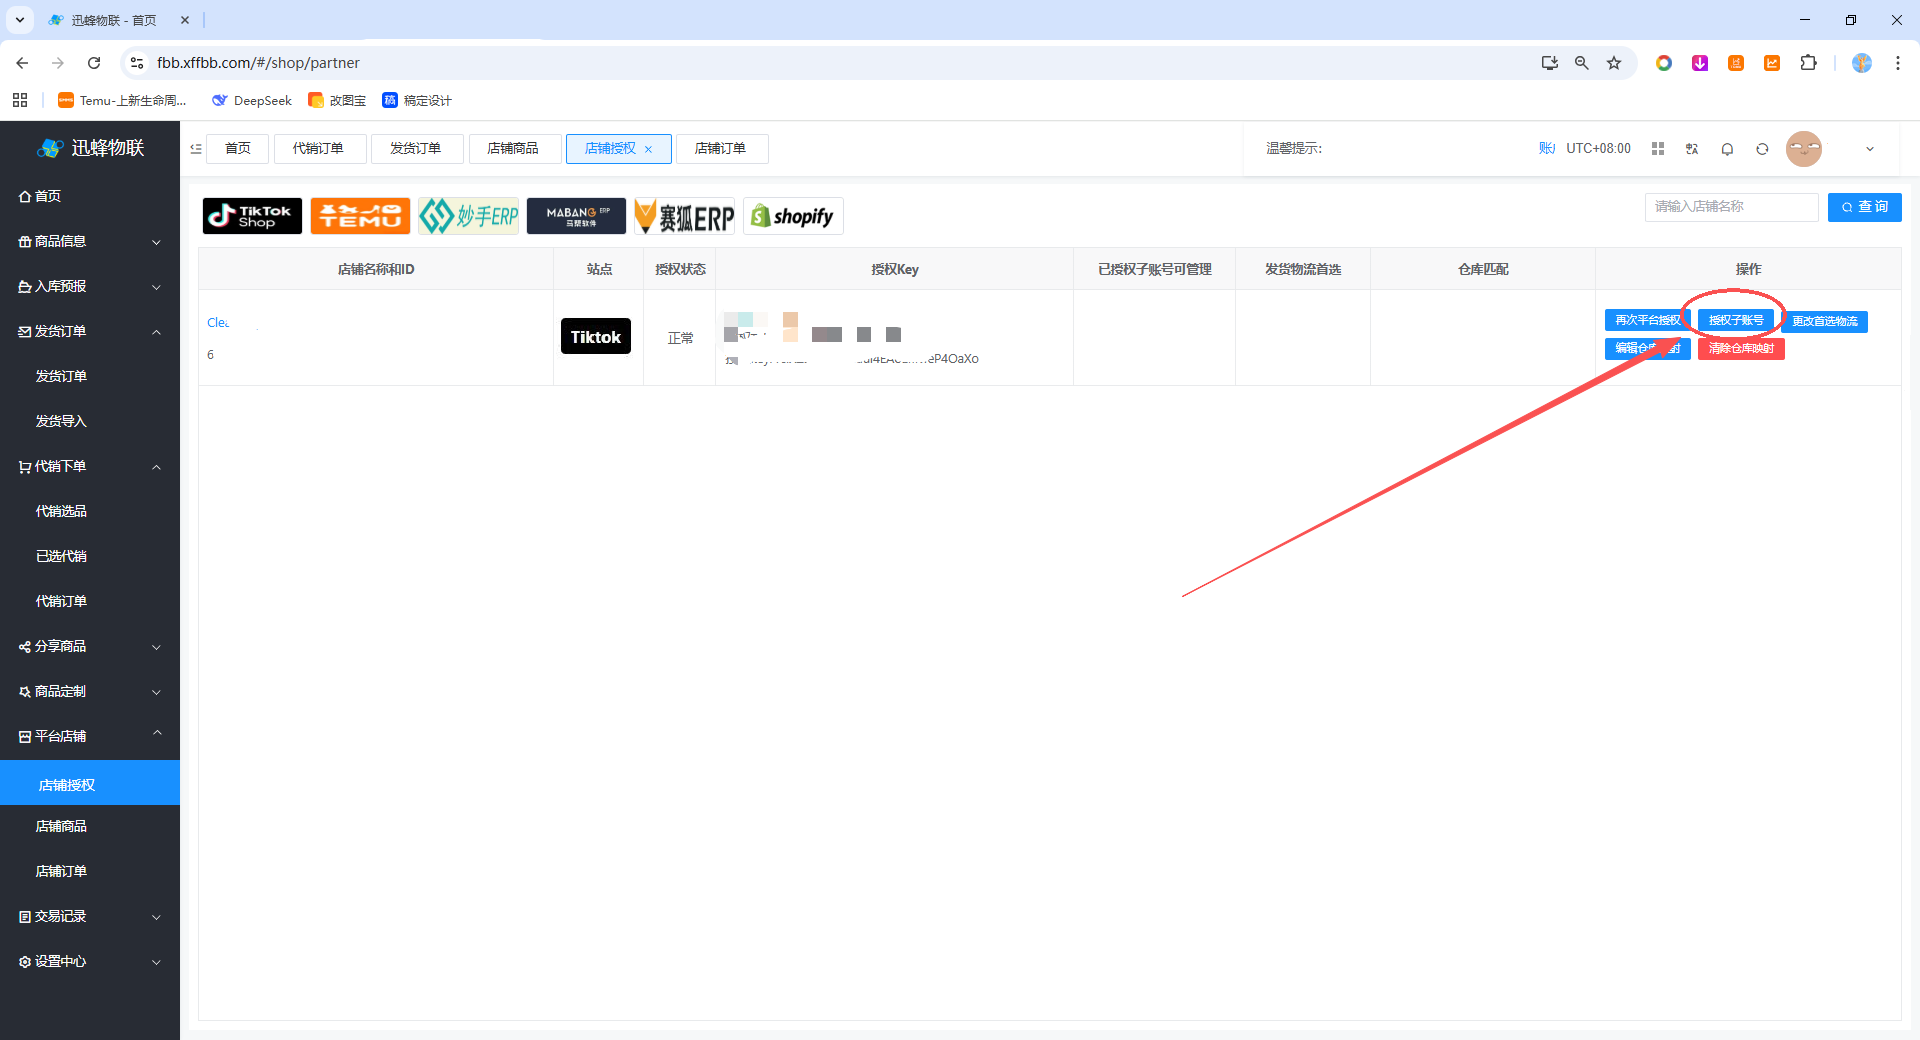The width and height of the screenshot is (1920, 1040).
Task: Select the Temu platform logo
Action: click(x=360, y=216)
